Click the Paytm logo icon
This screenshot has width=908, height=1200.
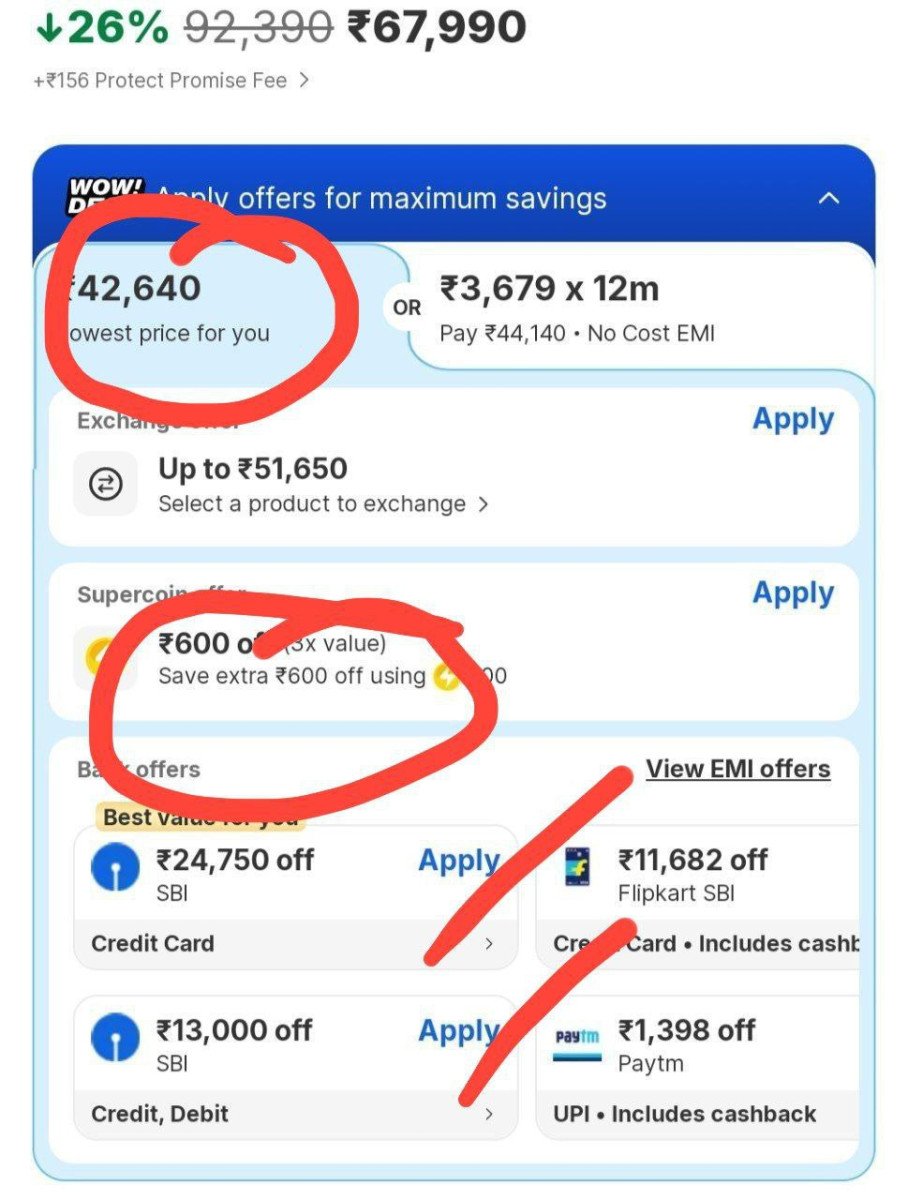(577, 1040)
